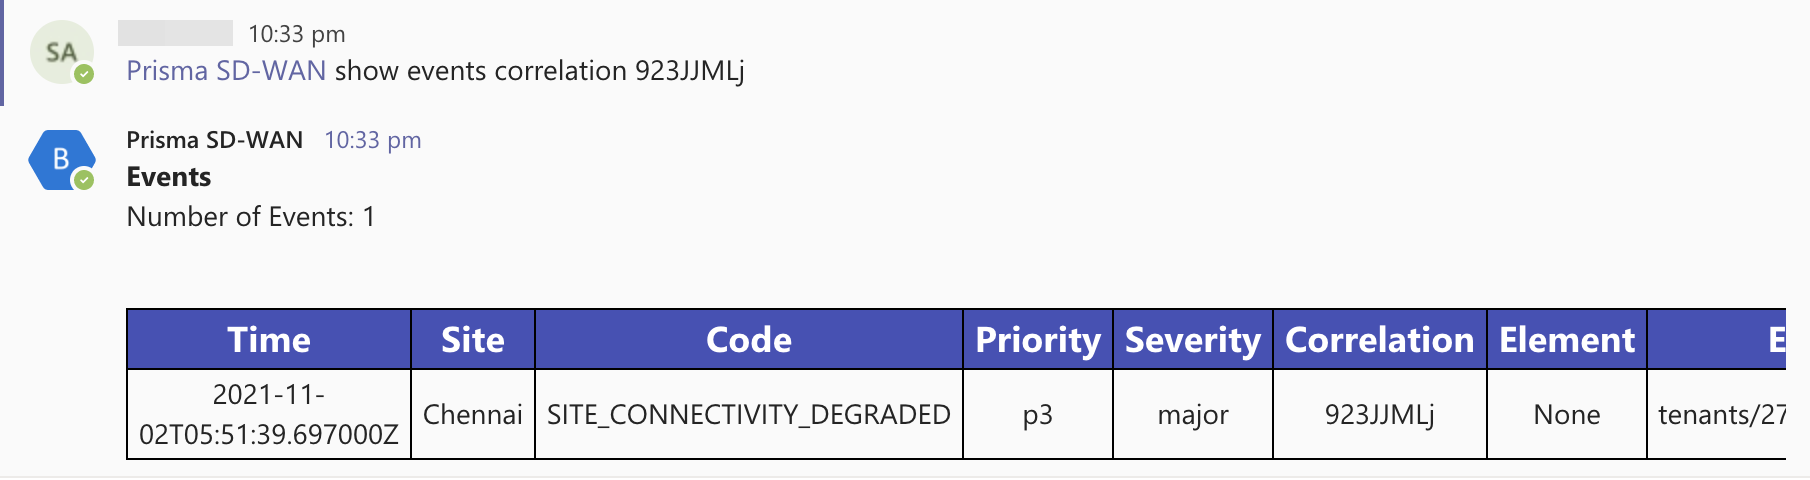1810x480 pixels.
Task: Click the SITE_CONNECTIVITY_DEGRADED code cell
Action: [x=748, y=415]
